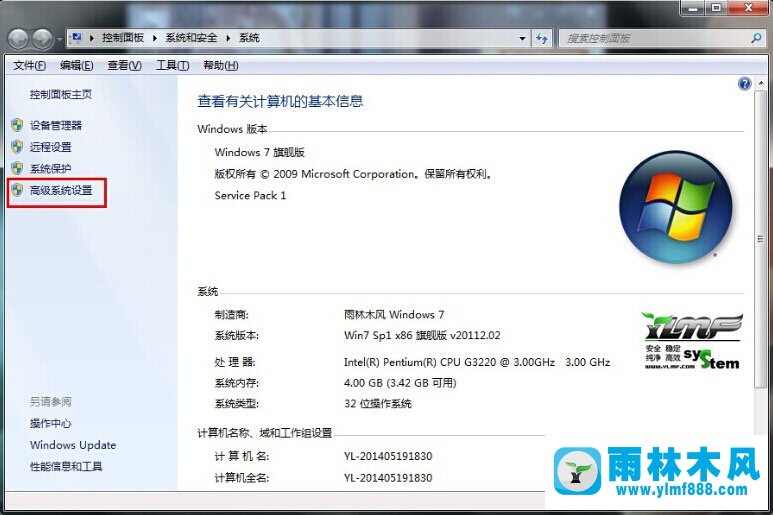This screenshot has height=515, width=773.
Task: Click system version Win7 Sp1 x86 value
Action: click(x=422, y=336)
